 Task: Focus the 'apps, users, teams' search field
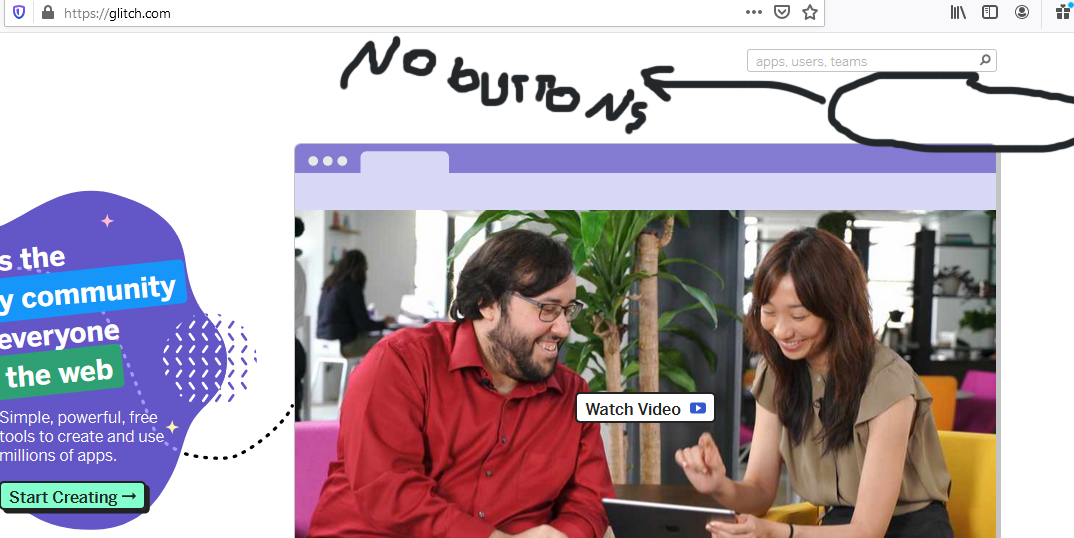[871, 60]
